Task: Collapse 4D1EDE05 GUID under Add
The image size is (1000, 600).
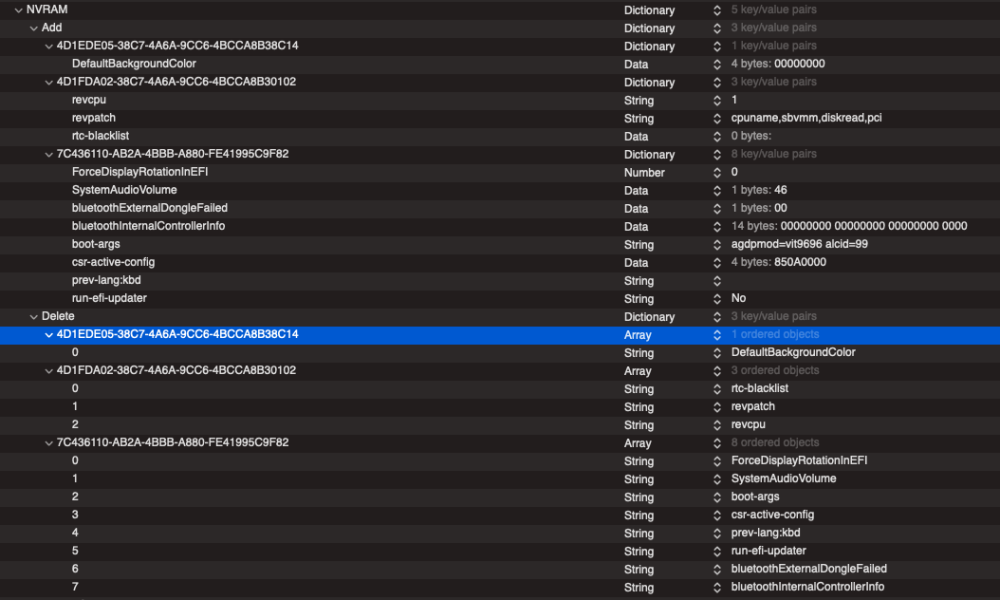Action: coord(49,46)
